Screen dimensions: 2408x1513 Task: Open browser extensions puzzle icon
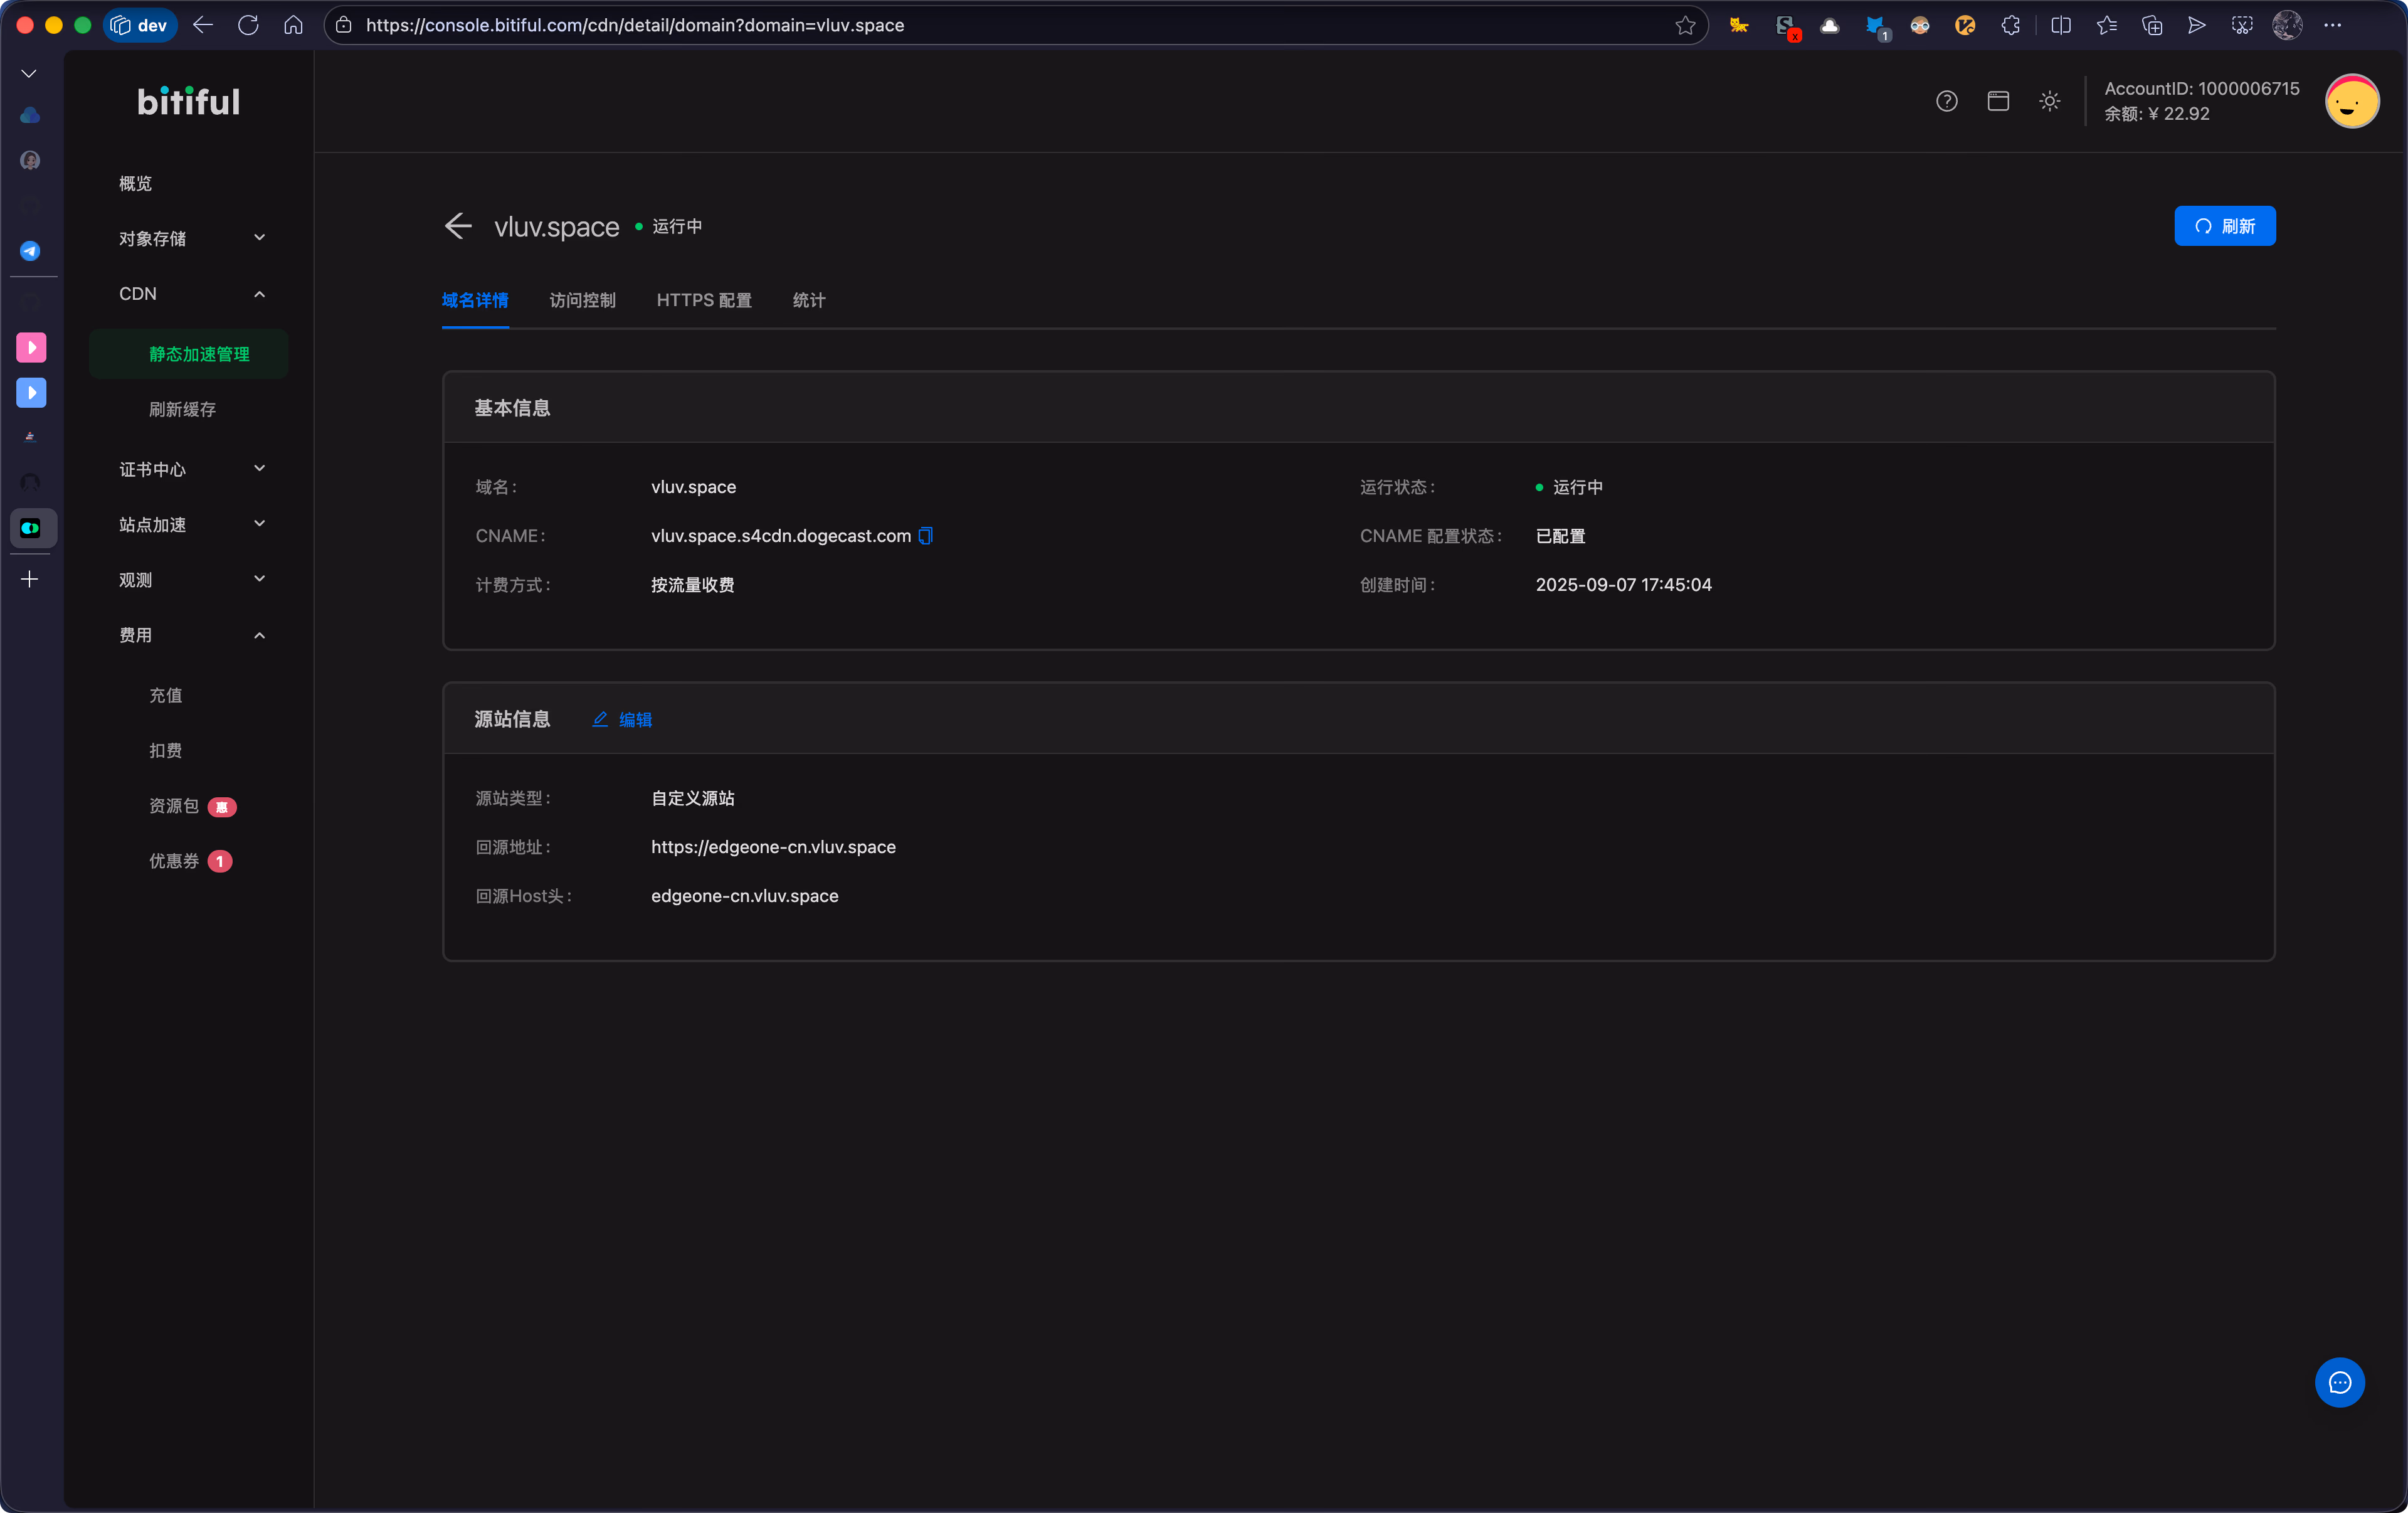pos(2010,25)
